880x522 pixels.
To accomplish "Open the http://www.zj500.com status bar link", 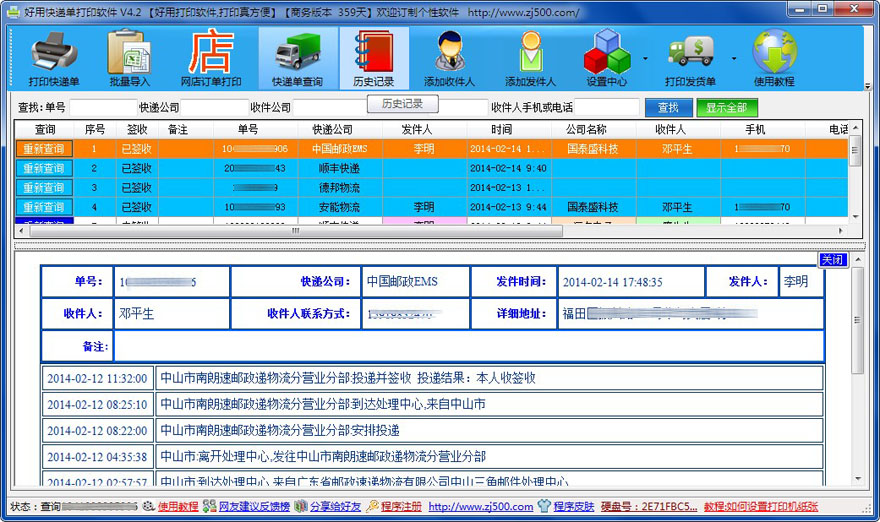I will tap(481, 506).
